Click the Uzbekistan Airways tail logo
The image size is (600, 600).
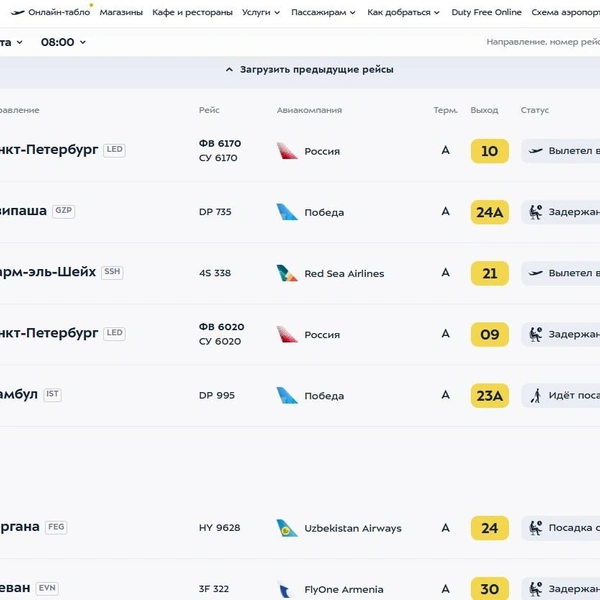[x=287, y=528]
